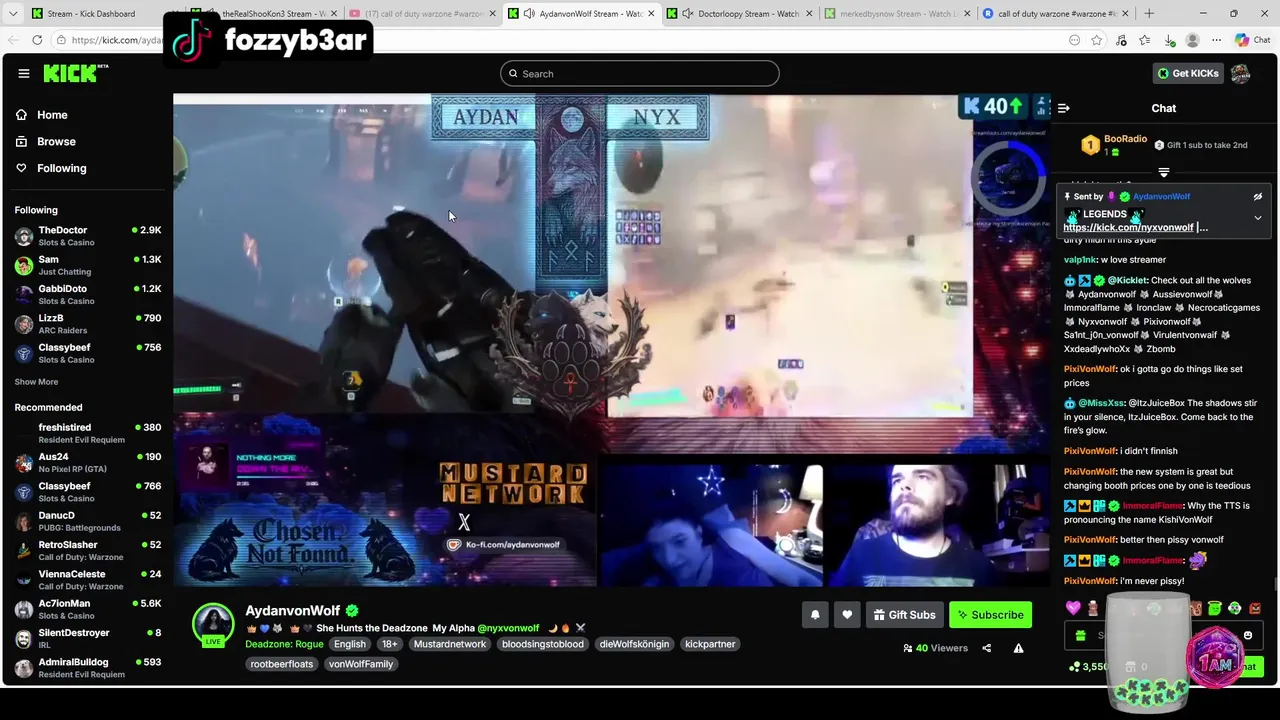1280x720 pixels.
Task: Expand pinned message chevron
Action: pos(1258,217)
